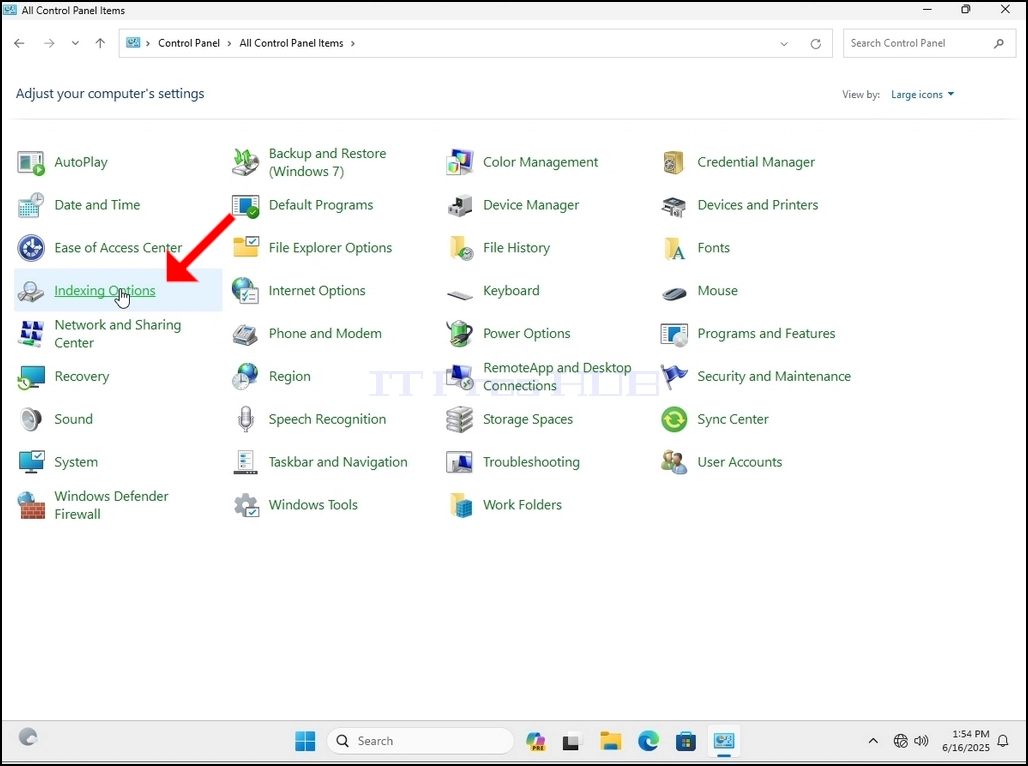Screen dimensions: 1028x766
Task: Open the Windows Start menu
Action: pos(305,741)
